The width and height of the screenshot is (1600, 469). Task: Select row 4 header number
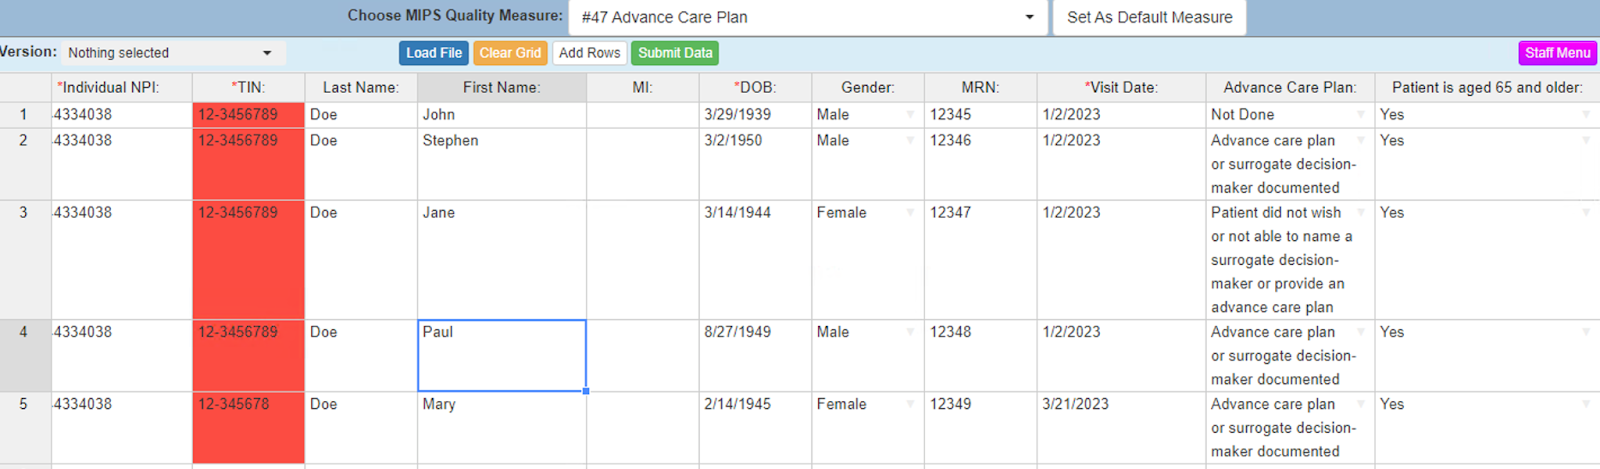tap(24, 332)
